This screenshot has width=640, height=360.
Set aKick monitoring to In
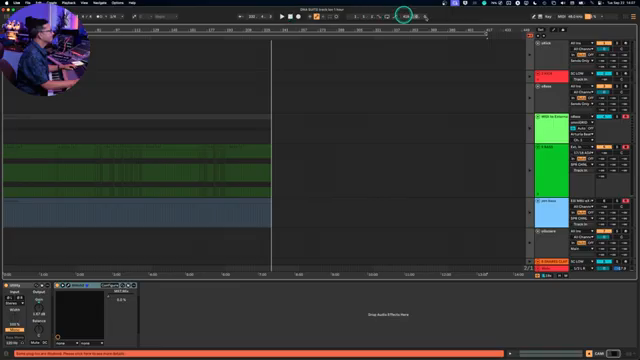(x=573, y=55)
